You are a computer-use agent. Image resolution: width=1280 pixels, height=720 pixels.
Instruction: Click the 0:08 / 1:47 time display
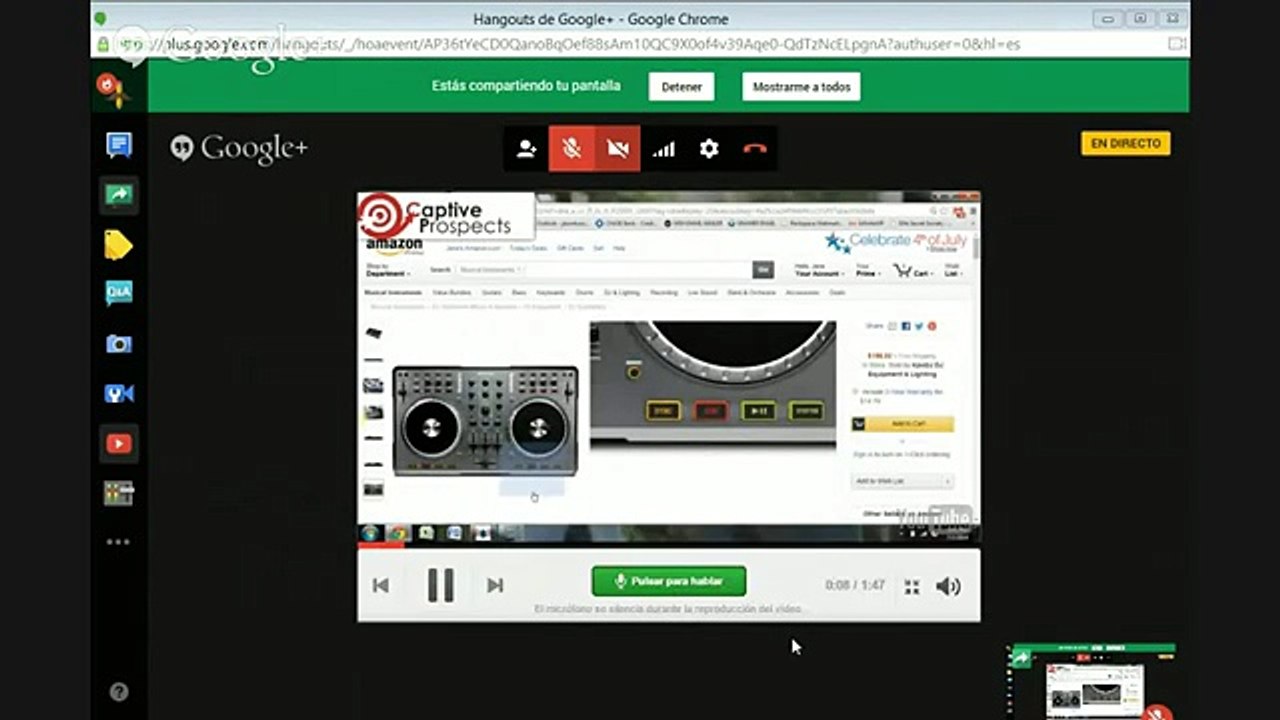coord(855,585)
